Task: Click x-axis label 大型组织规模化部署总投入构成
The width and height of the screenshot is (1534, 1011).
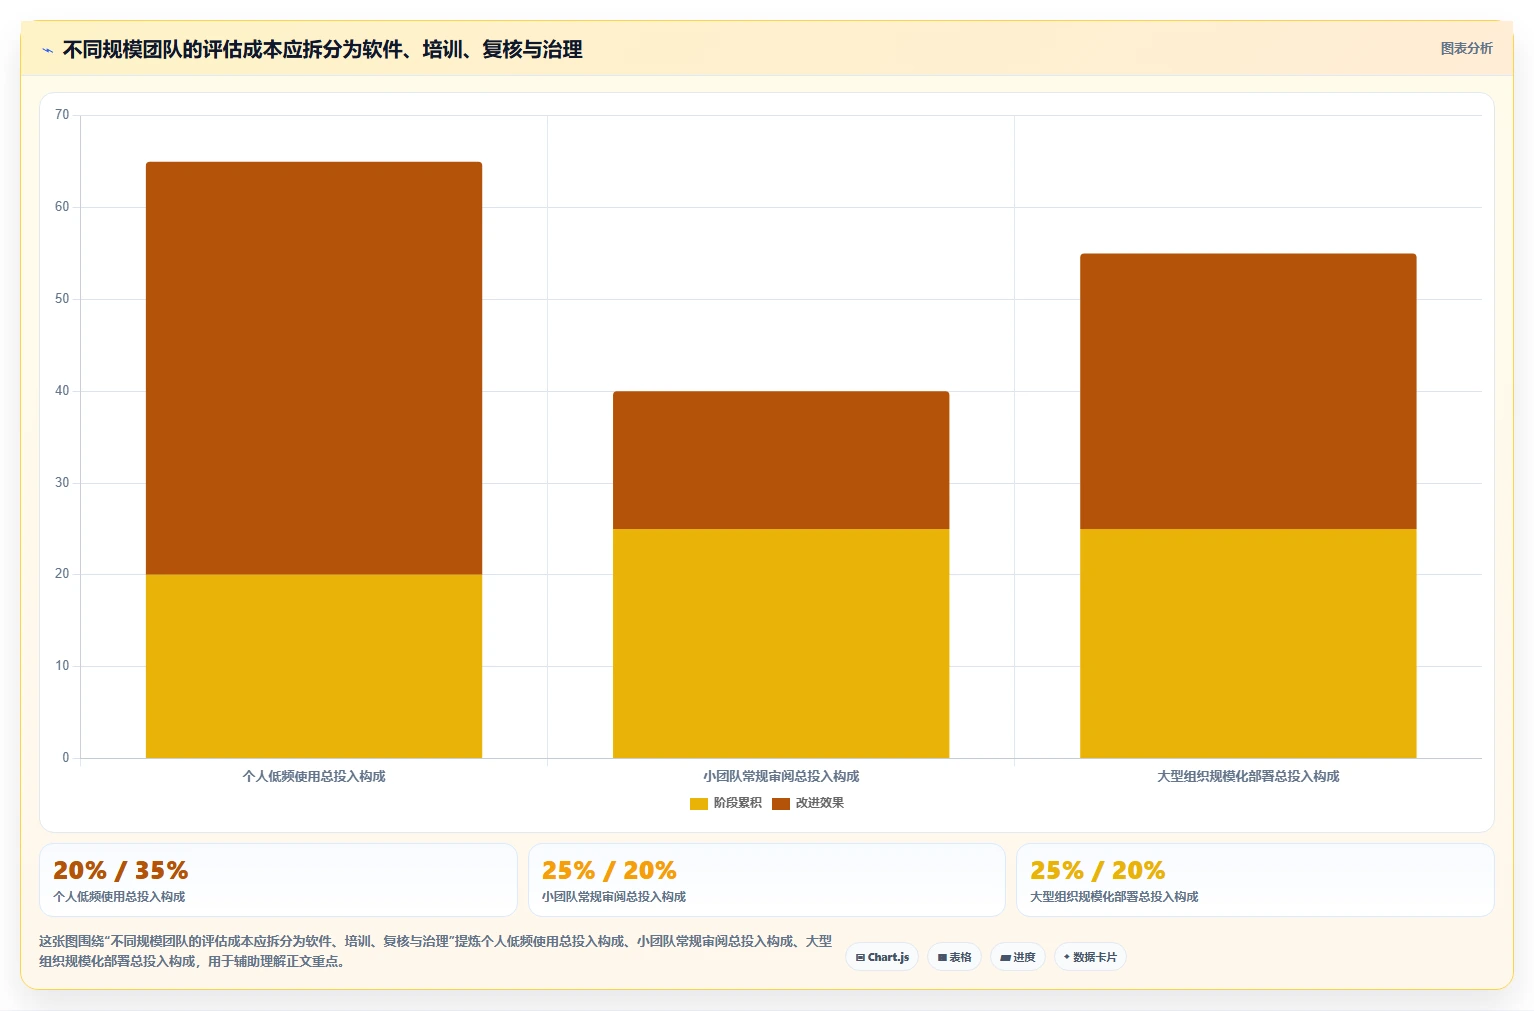Action: (x=1248, y=776)
